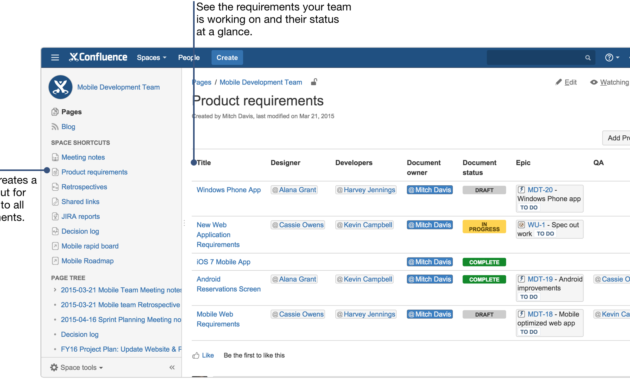Open FY16 Project Plan page in tree
630x380 pixels.
(121, 349)
